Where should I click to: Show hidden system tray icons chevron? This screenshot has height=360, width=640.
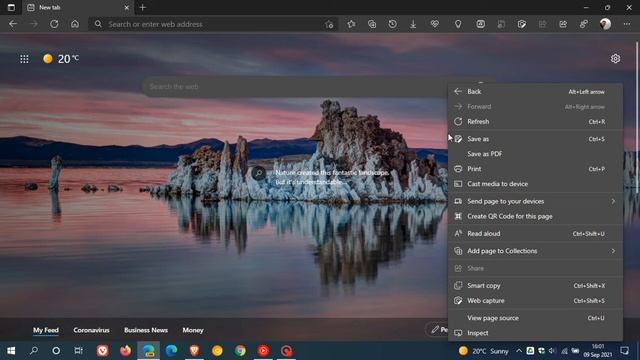tap(518, 351)
